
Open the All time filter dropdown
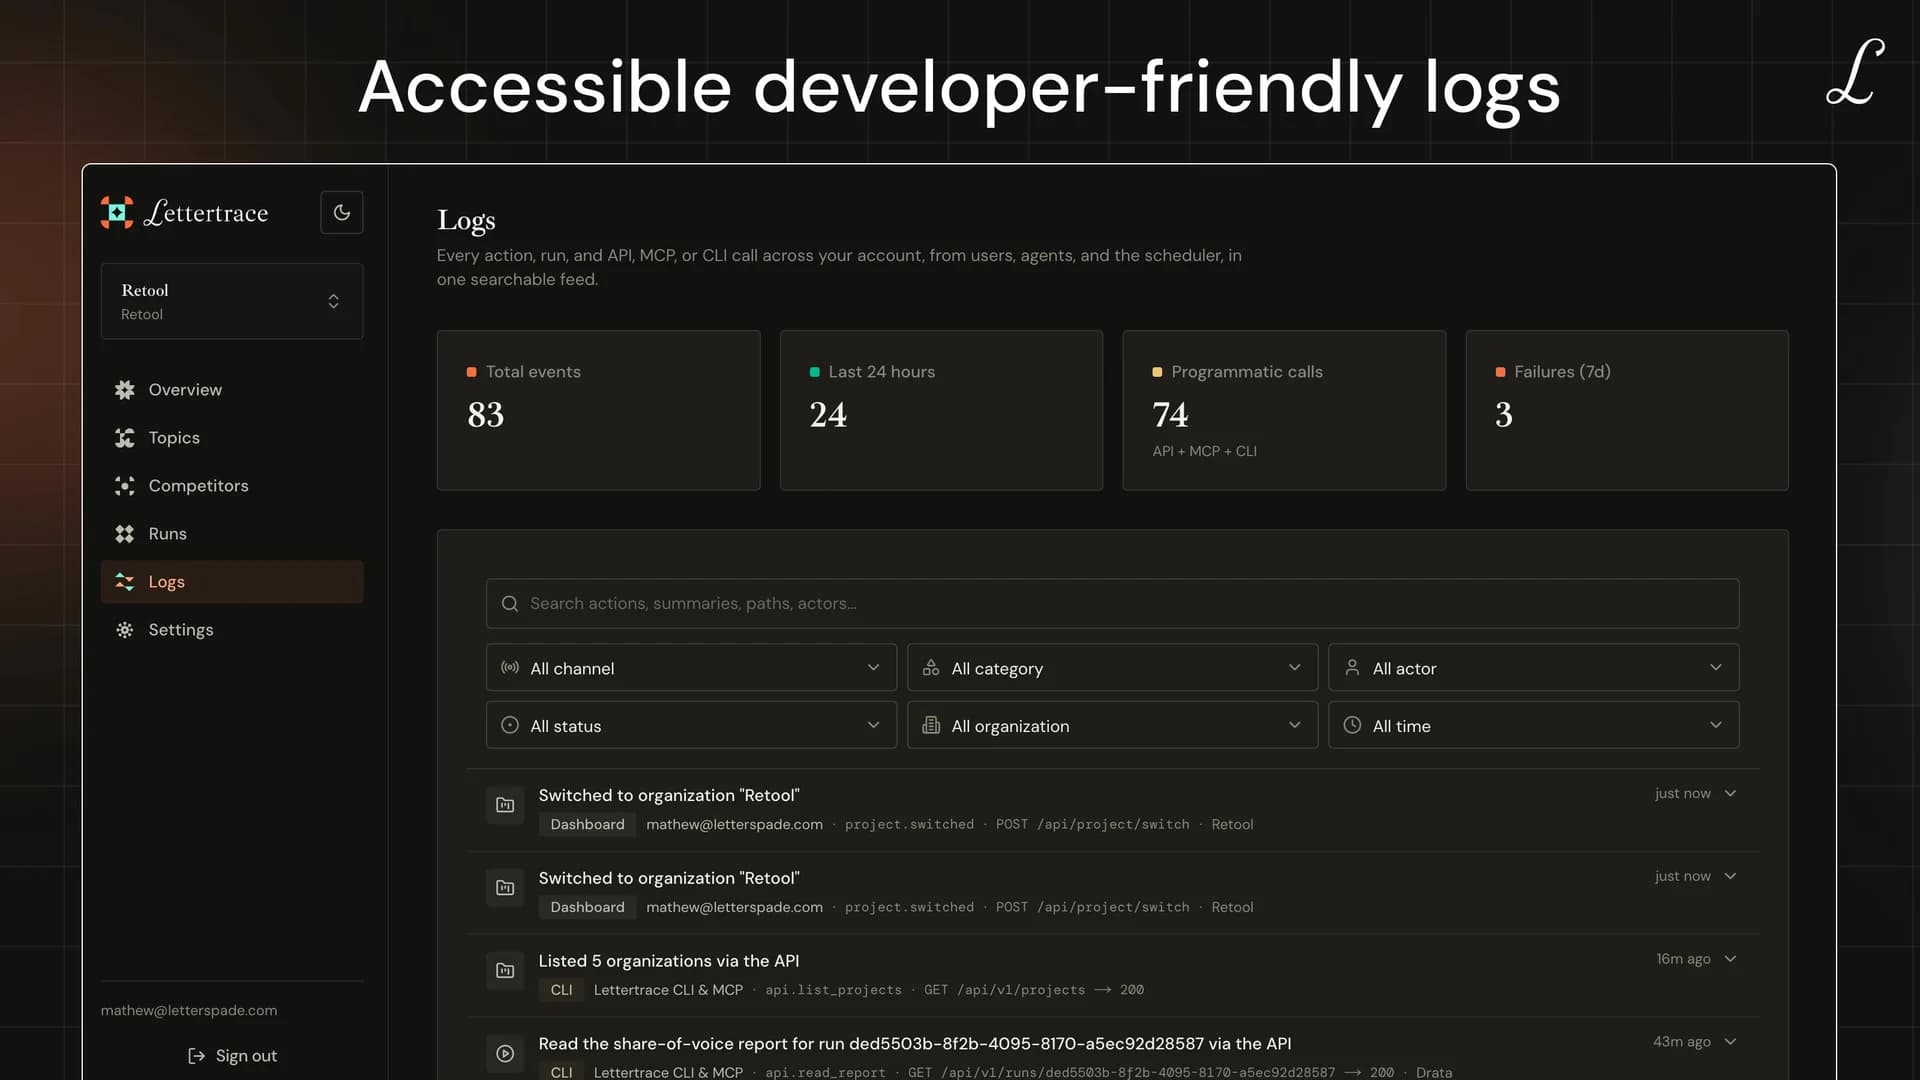[x=1533, y=726]
